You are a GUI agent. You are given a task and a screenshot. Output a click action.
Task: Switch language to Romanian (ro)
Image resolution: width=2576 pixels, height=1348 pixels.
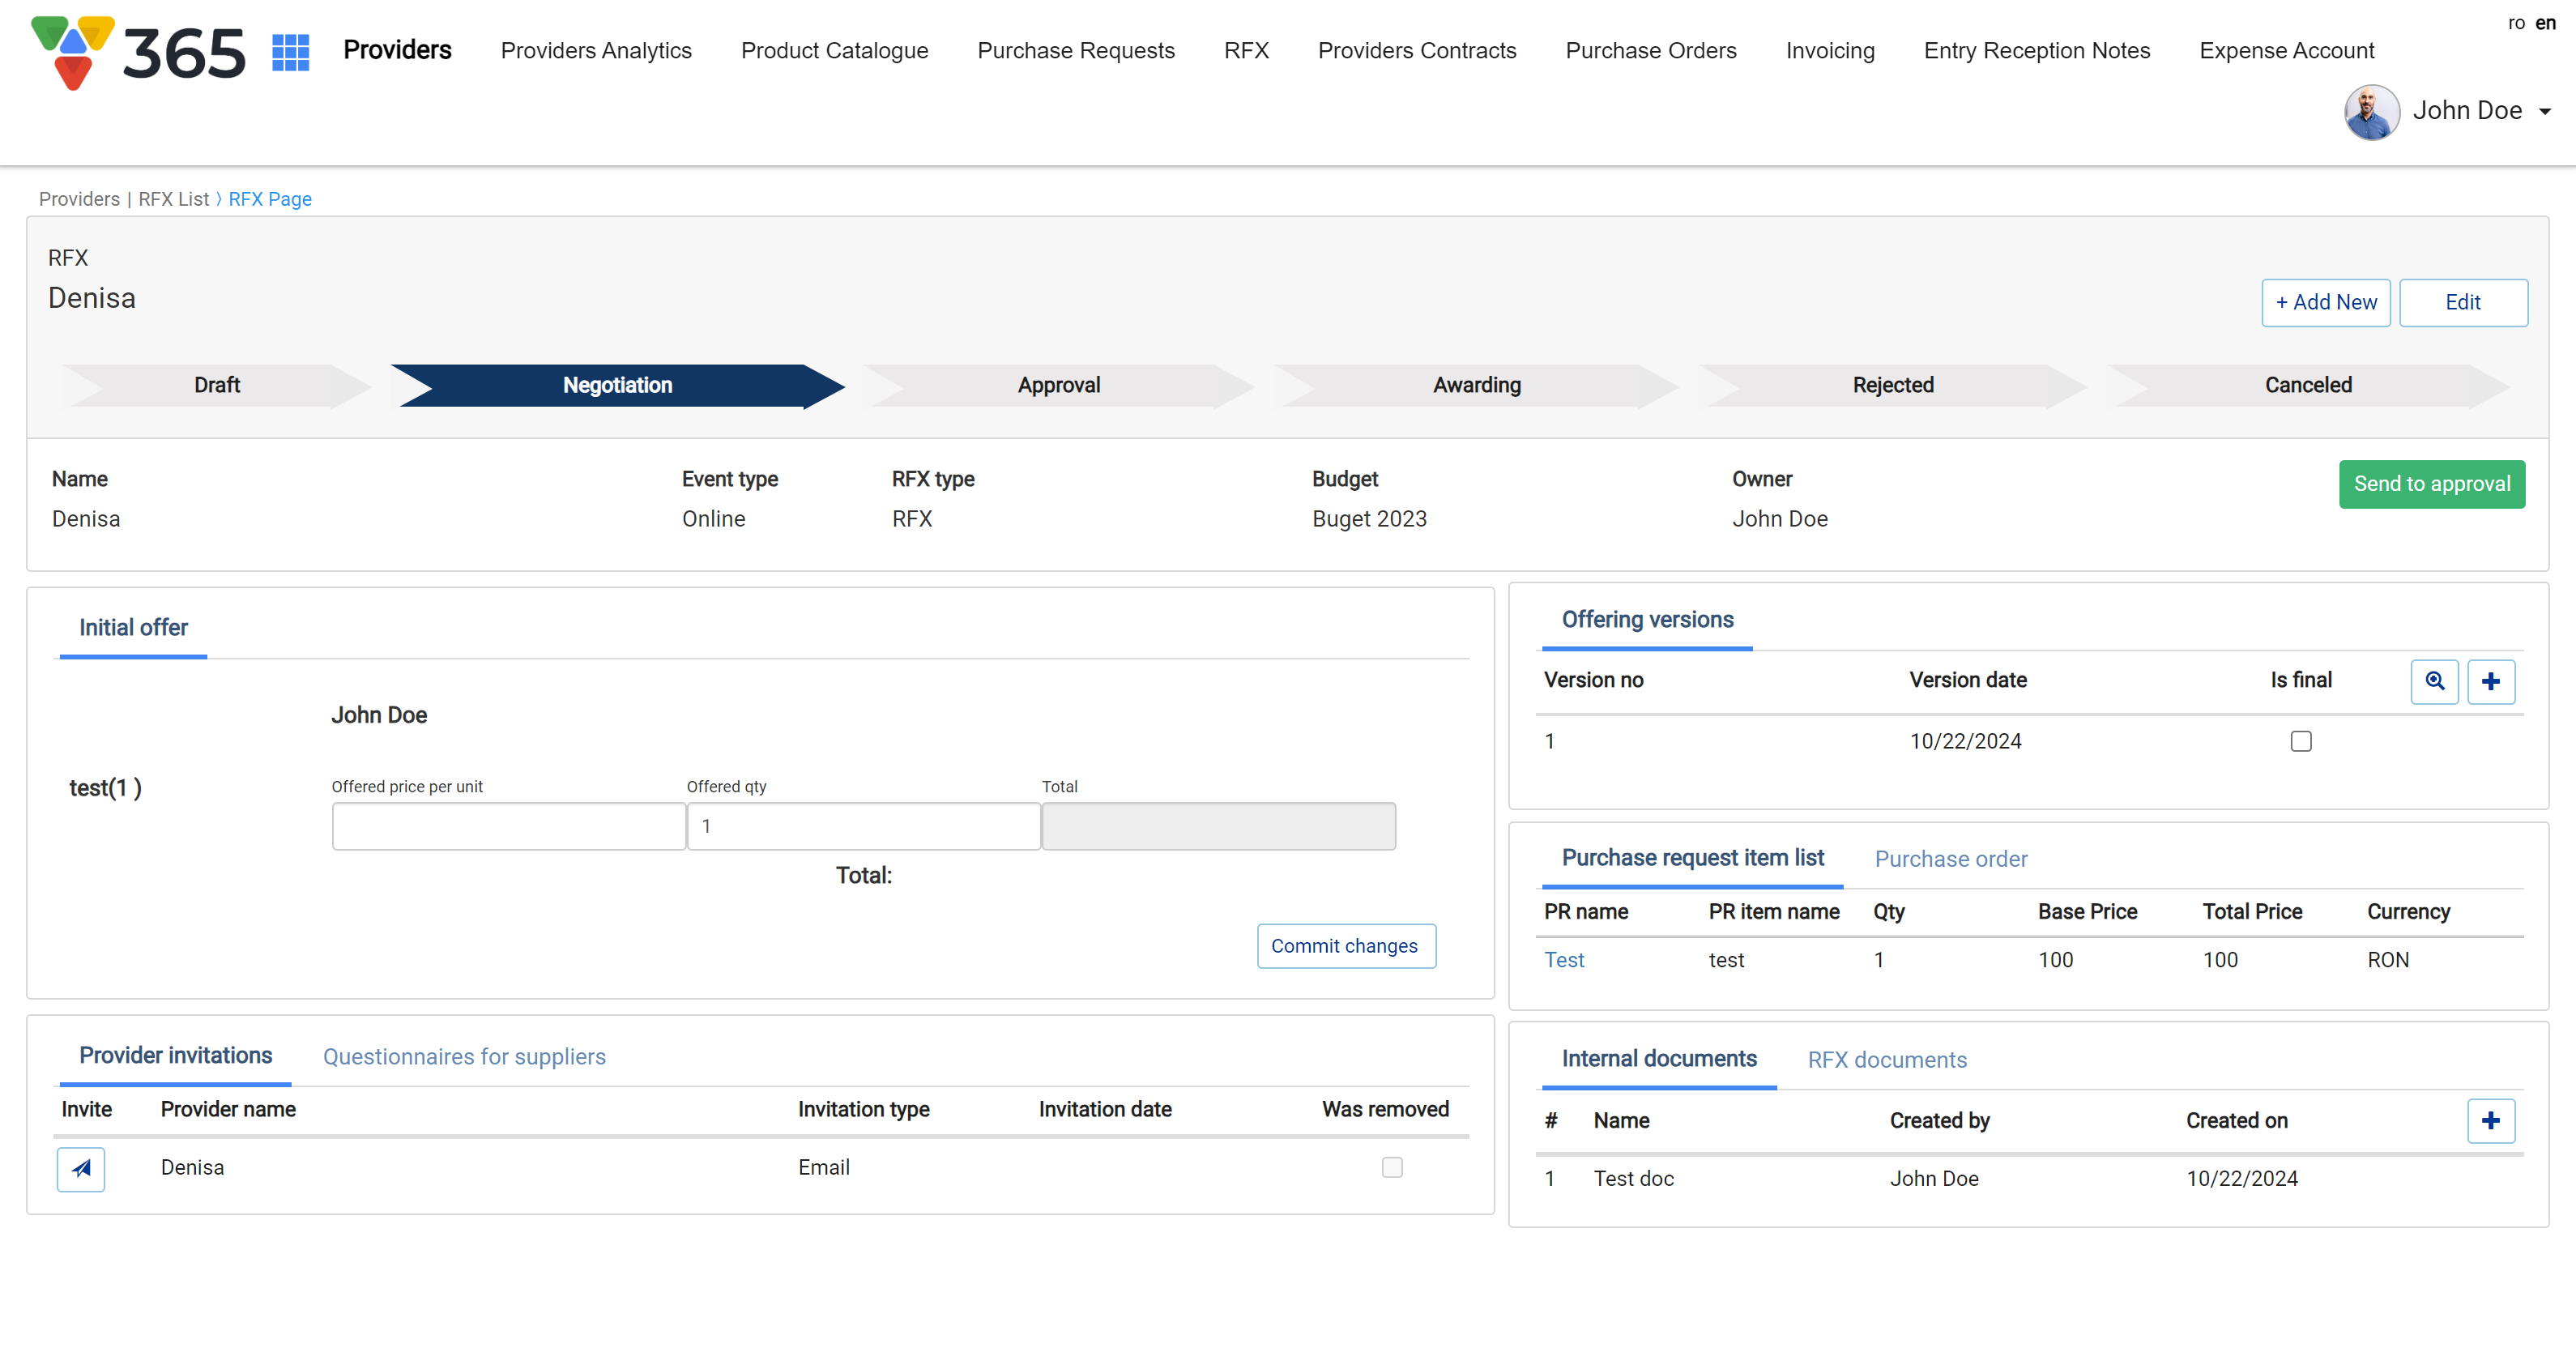click(x=2516, y=23)
